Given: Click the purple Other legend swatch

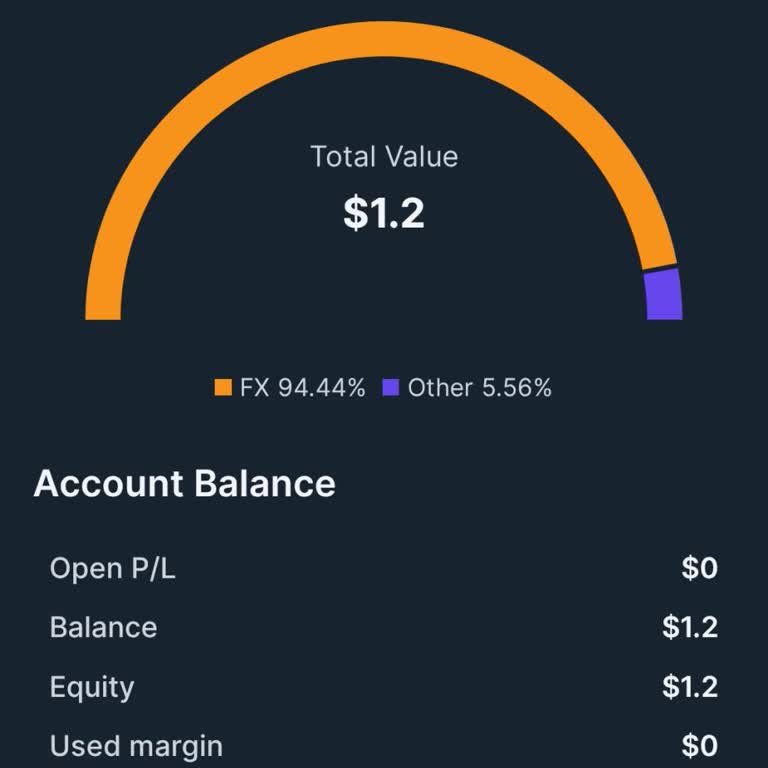Looking at the screenshot, I should pos(391,388).
